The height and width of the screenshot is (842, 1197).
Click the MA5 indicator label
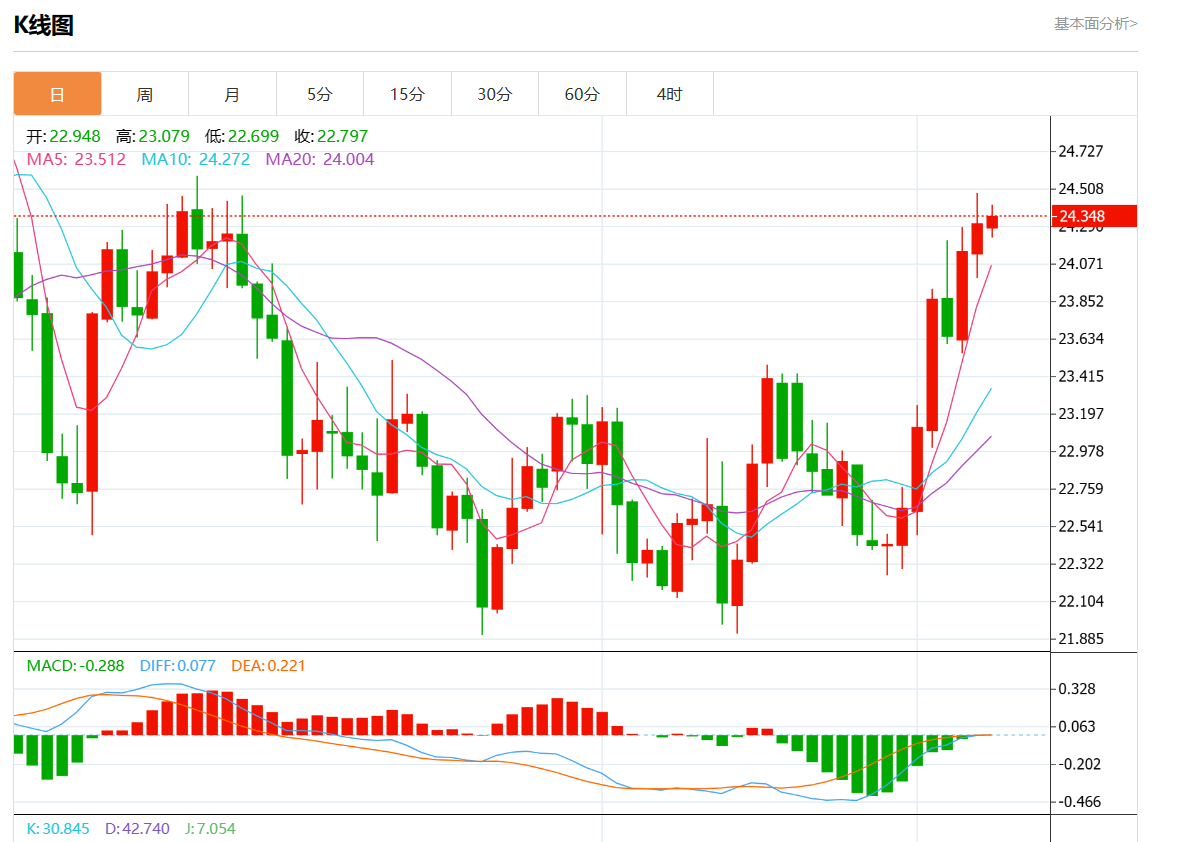(x=76, y=160)
